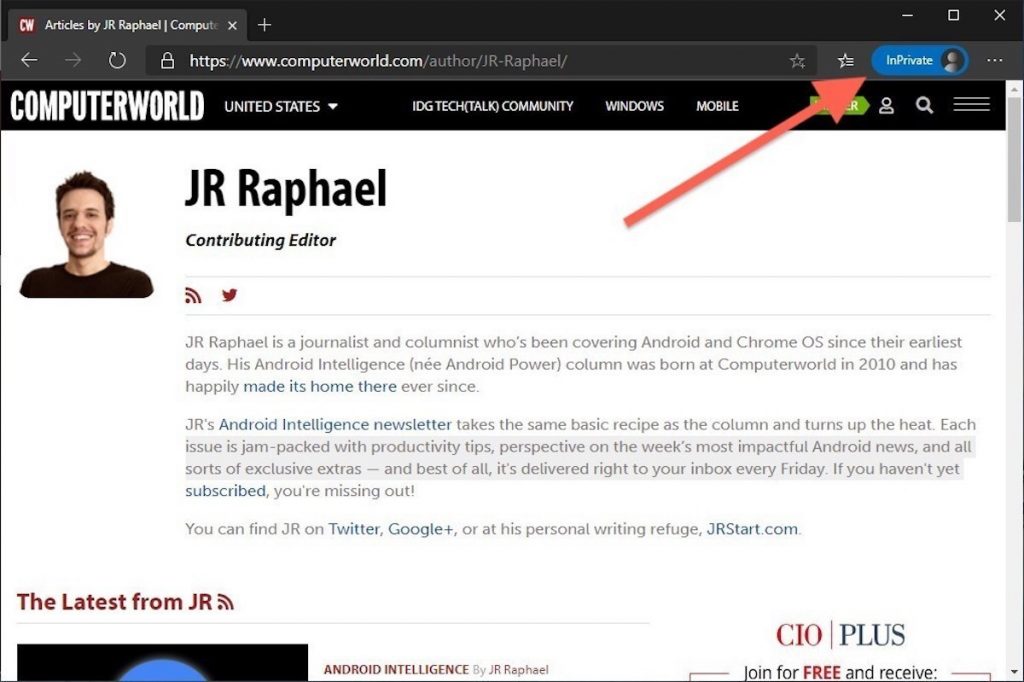
Task: Open a new browser tab
Action: pos(264,25)
